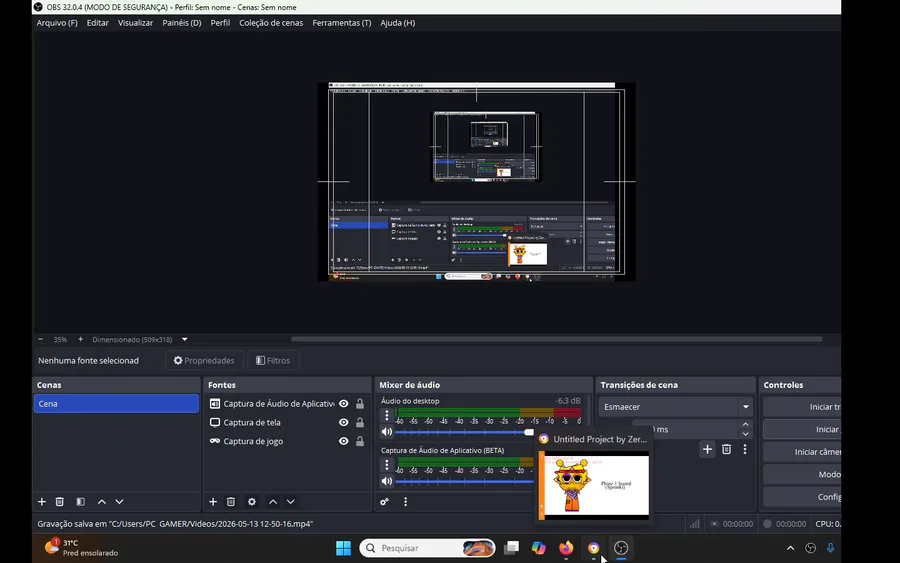
Task: Open the Coleção de cenas menu
Action: (x=271, y=23)
